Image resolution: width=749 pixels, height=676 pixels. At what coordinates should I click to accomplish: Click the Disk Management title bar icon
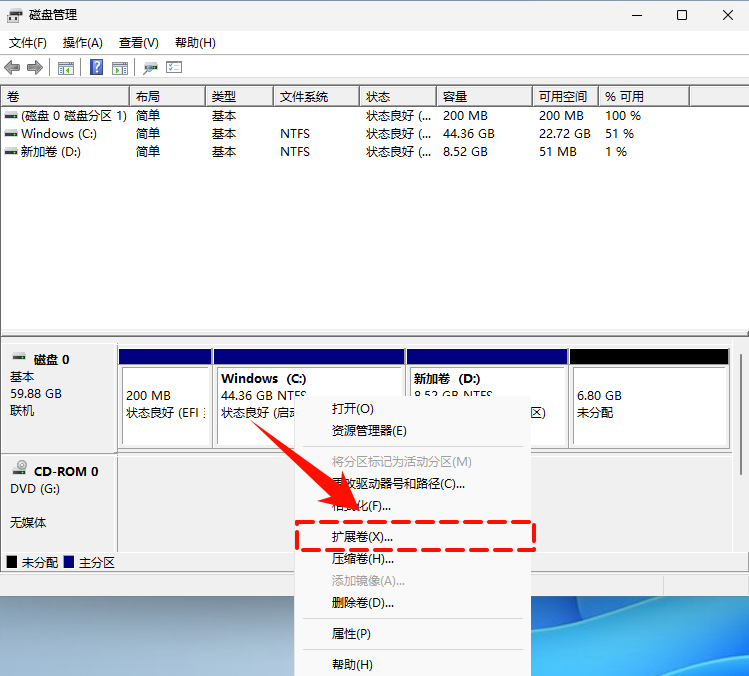15,15
